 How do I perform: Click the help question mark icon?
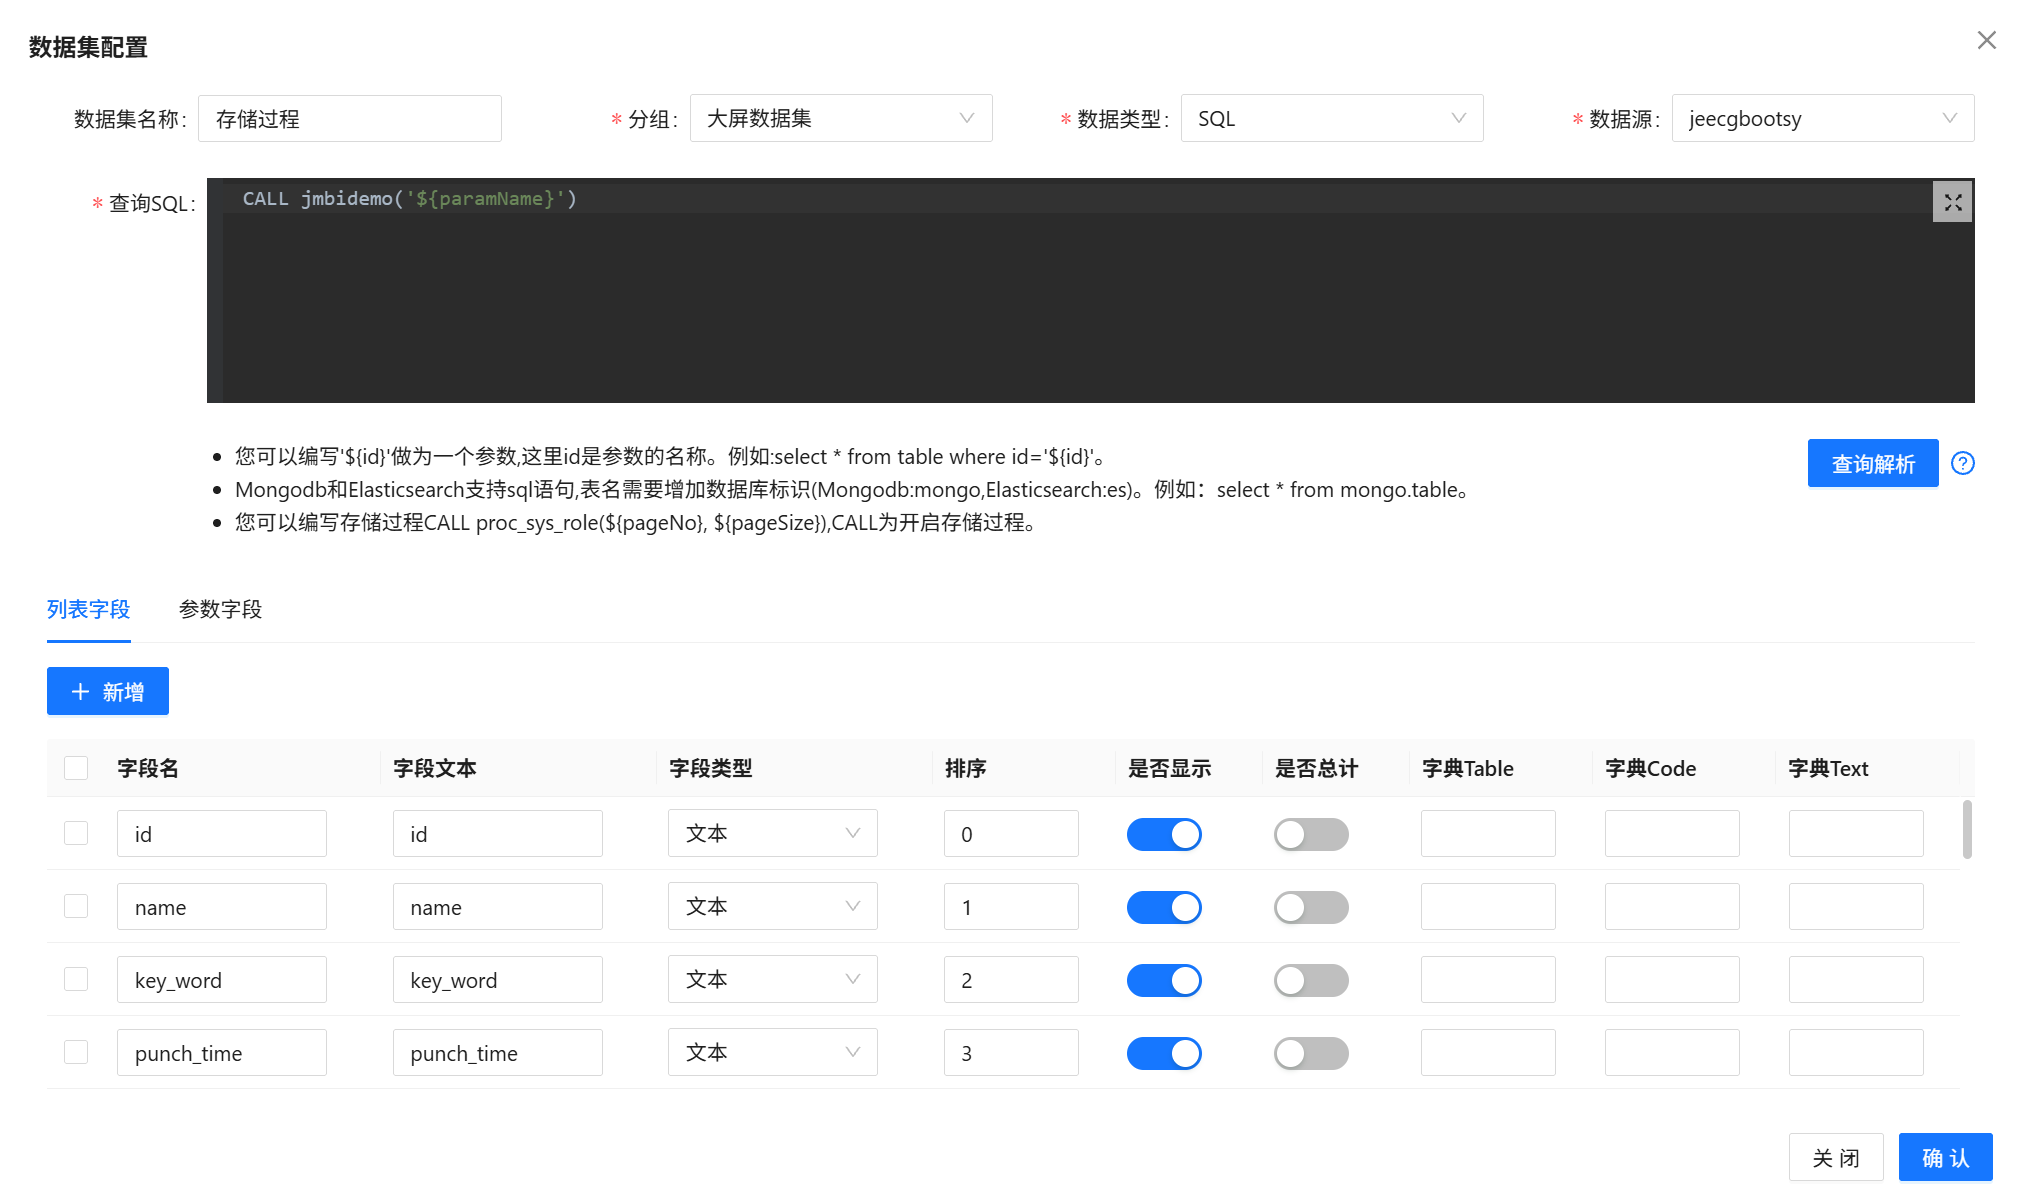[1962, 463]
